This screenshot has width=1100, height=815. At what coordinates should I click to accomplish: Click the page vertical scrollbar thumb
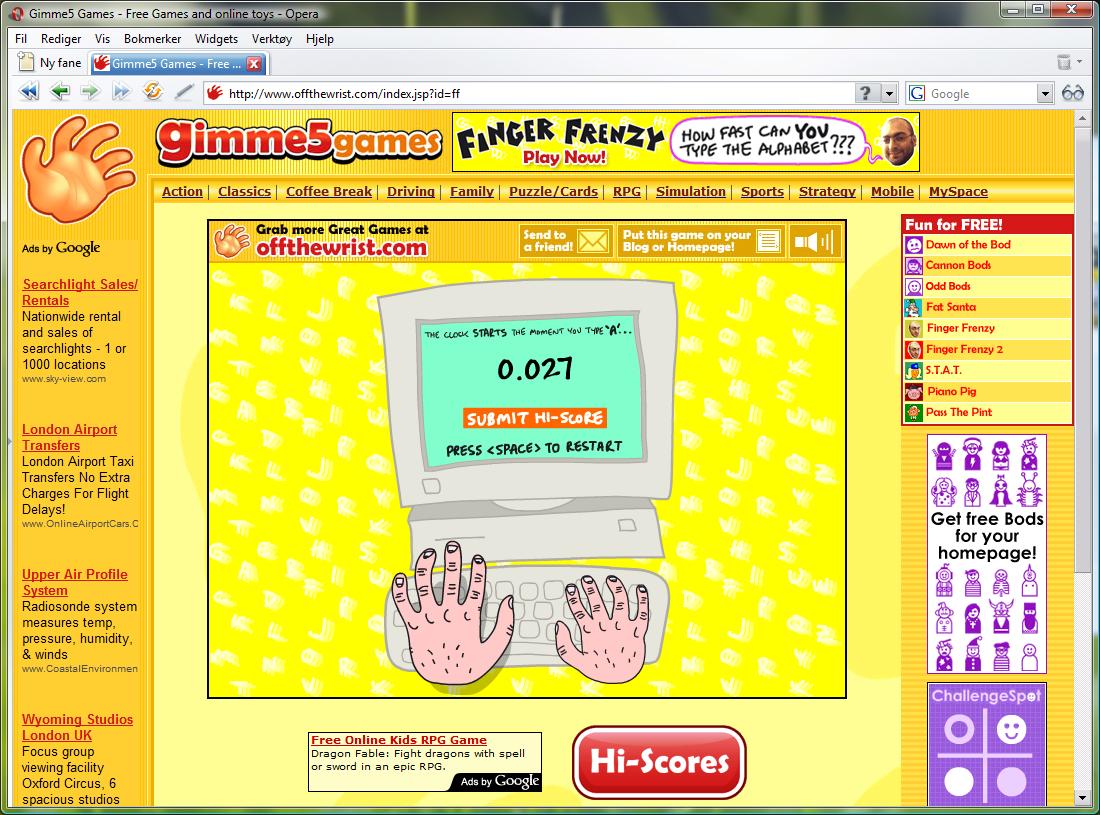[1082, 349]
